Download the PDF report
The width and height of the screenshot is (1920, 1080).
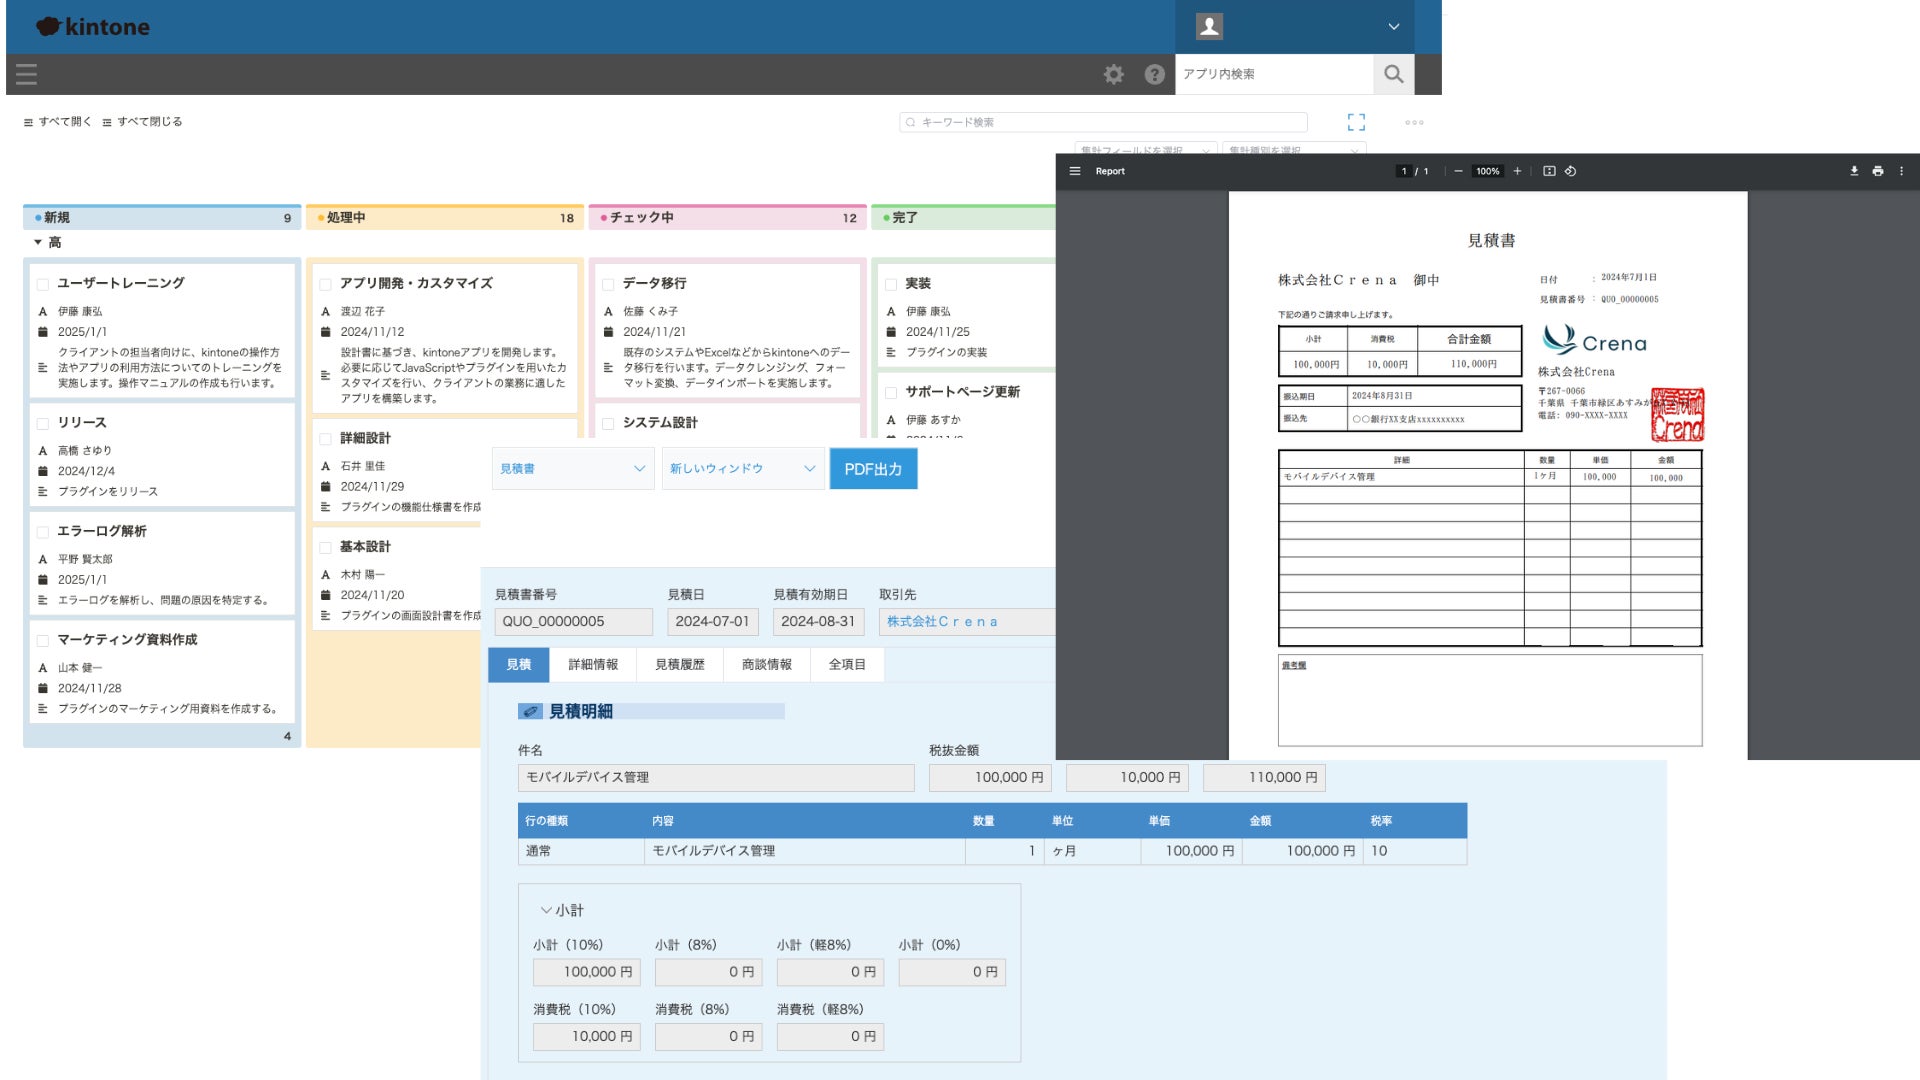coord(1853,171)
